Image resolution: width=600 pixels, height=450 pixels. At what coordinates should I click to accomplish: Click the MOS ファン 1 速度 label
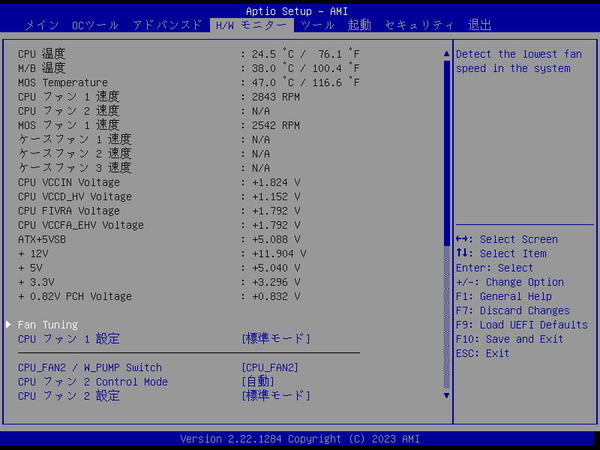(x=68, y=125)
